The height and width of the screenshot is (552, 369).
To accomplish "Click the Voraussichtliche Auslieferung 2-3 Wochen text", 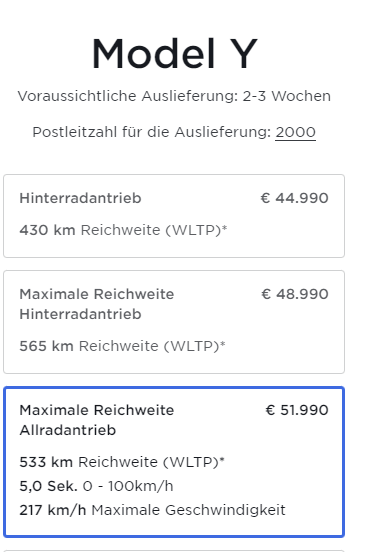I will pos(174,96).
